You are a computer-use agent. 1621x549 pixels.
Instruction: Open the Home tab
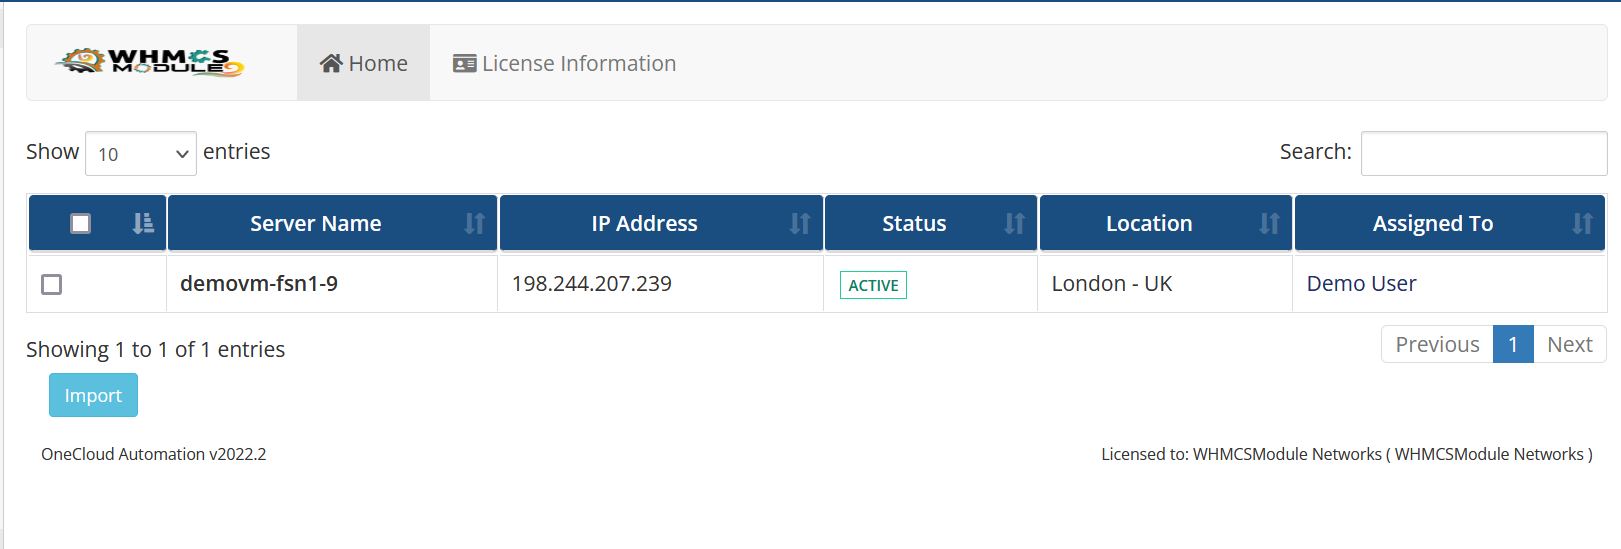(x=363, y=63)
